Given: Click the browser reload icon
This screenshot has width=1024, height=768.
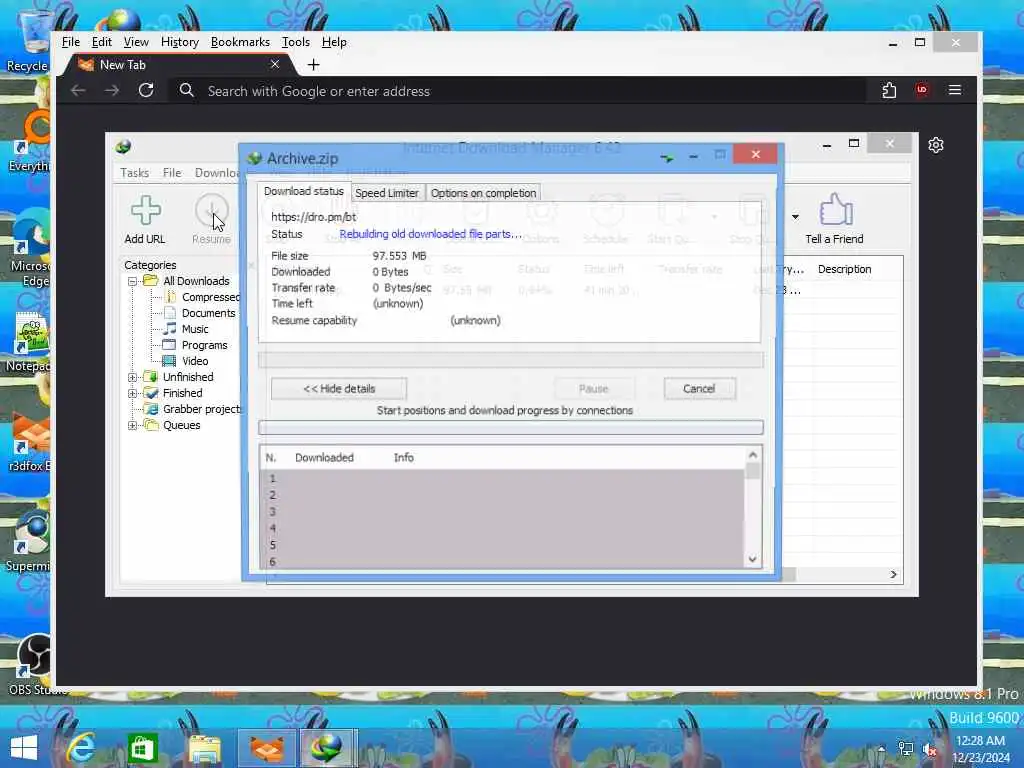Looking at the screenshot, I should click(x=146, y=90).
